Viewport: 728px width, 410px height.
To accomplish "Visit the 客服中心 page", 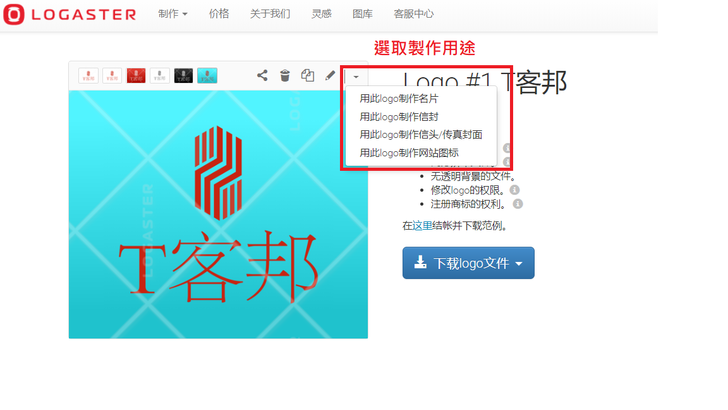I will (414, 14).
